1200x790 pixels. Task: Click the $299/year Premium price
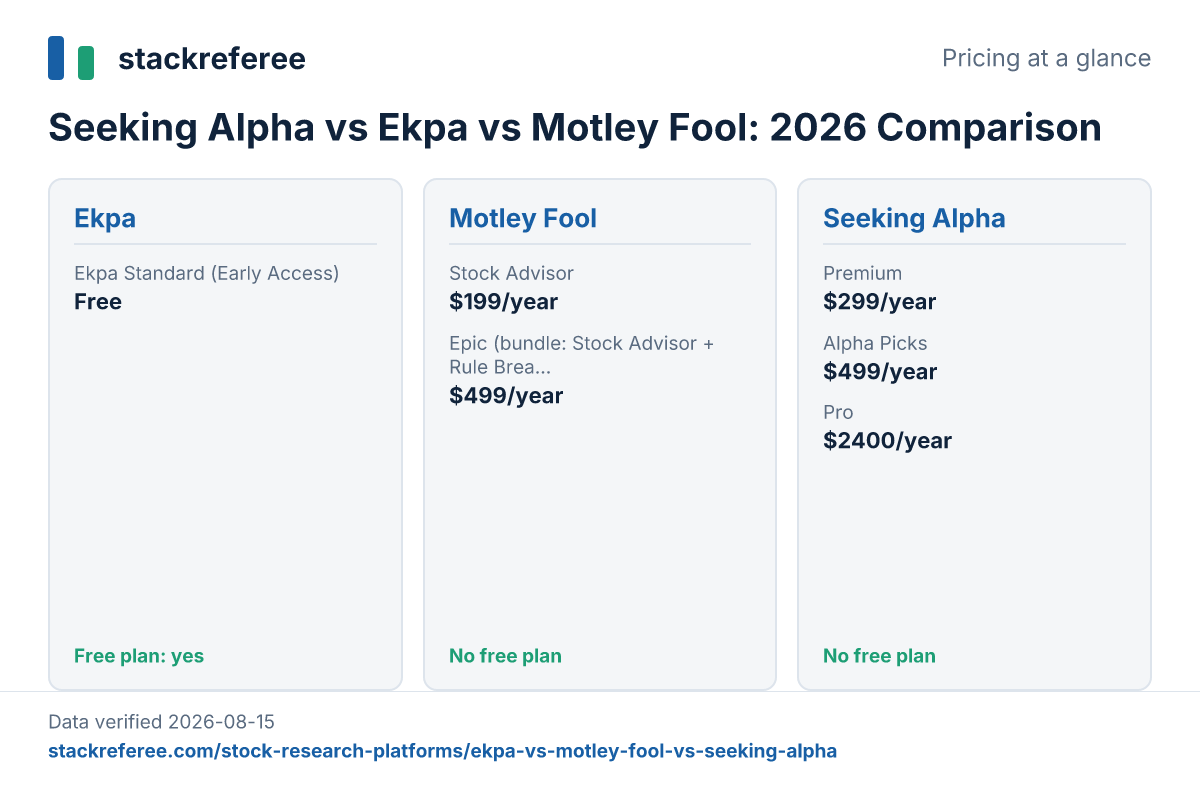880,302
